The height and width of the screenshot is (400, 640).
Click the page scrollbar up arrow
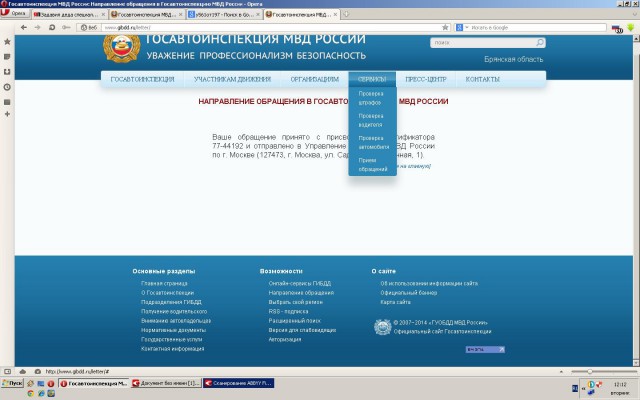pos(636,38)
